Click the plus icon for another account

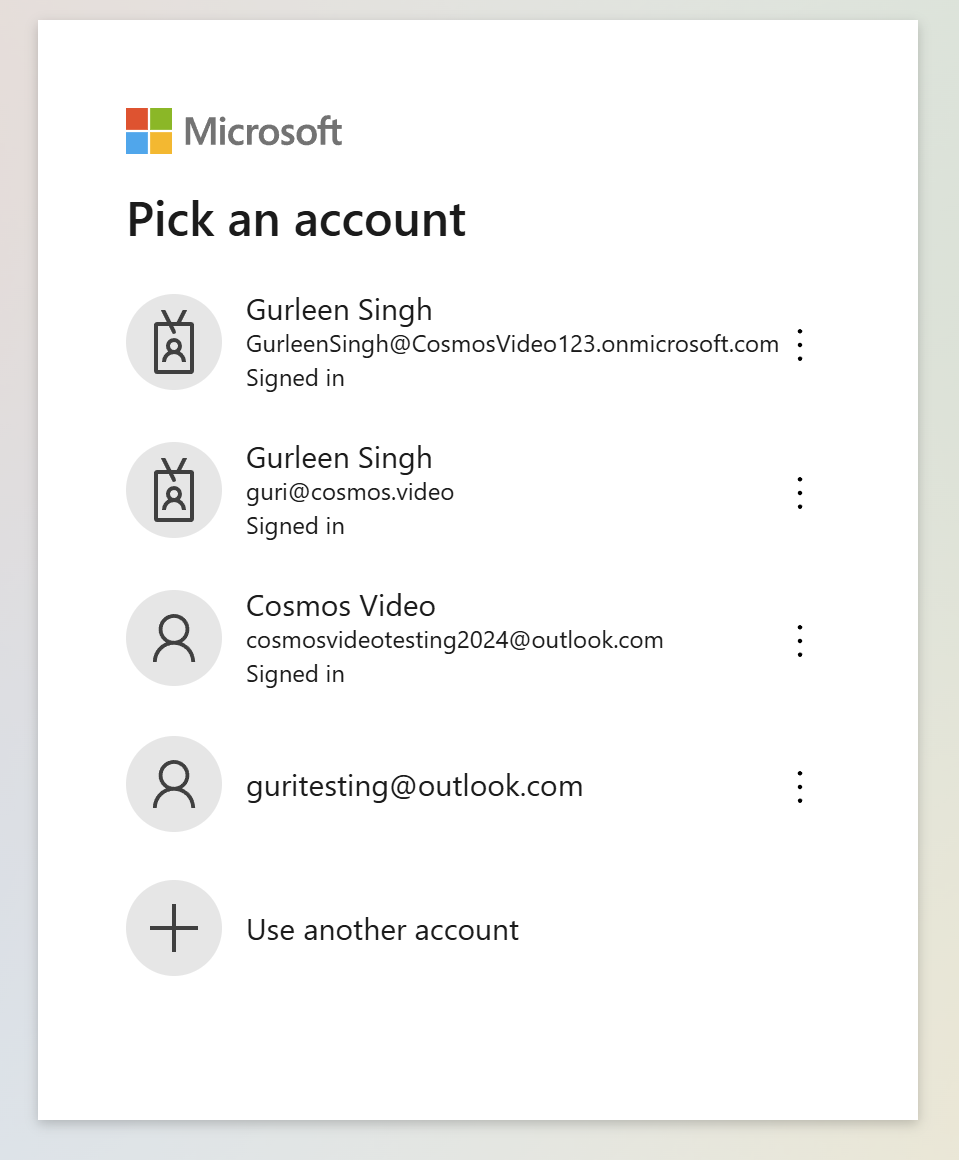(x=174, y=928)
